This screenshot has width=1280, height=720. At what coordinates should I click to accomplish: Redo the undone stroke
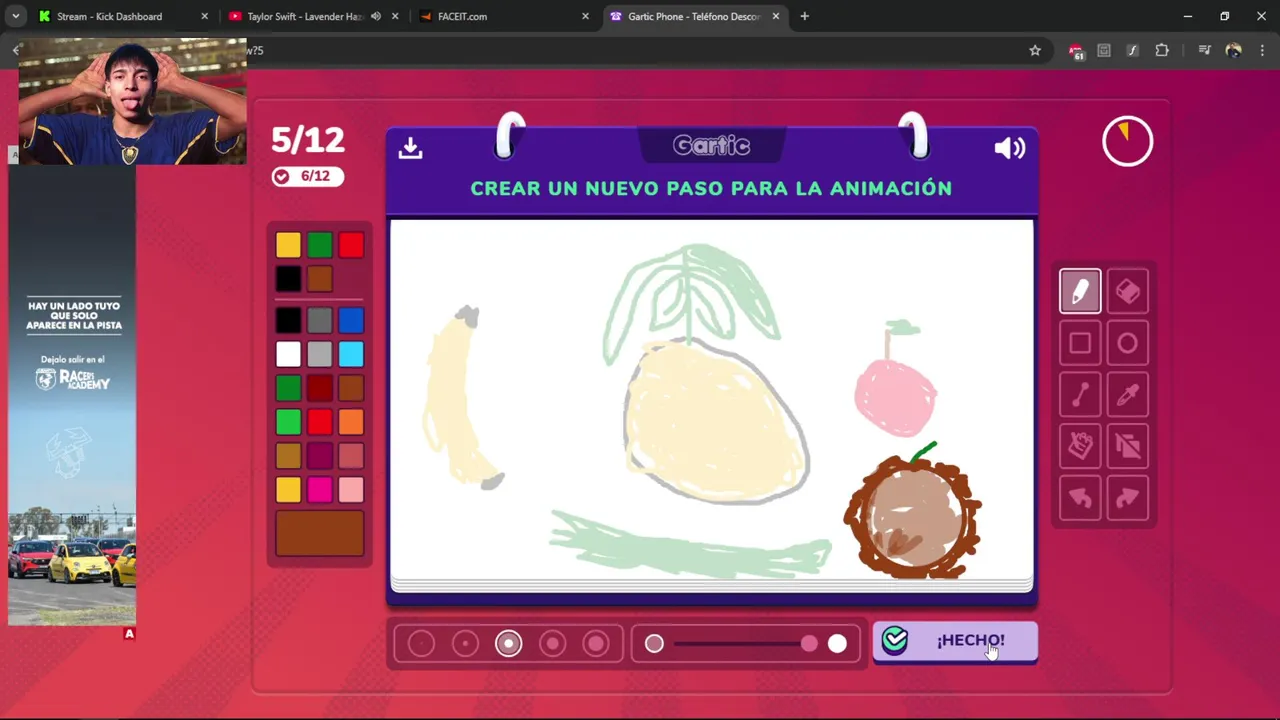(1128, 498)
